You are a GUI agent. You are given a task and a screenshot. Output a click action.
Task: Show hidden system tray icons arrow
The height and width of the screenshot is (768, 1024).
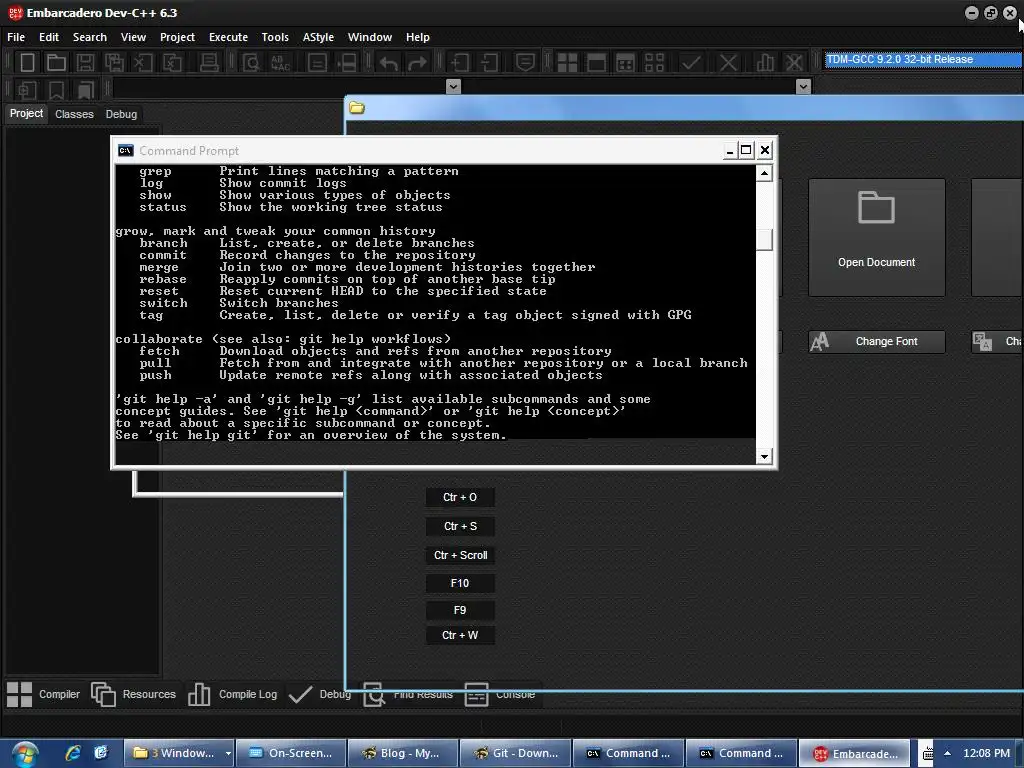[x=947, y=753]
